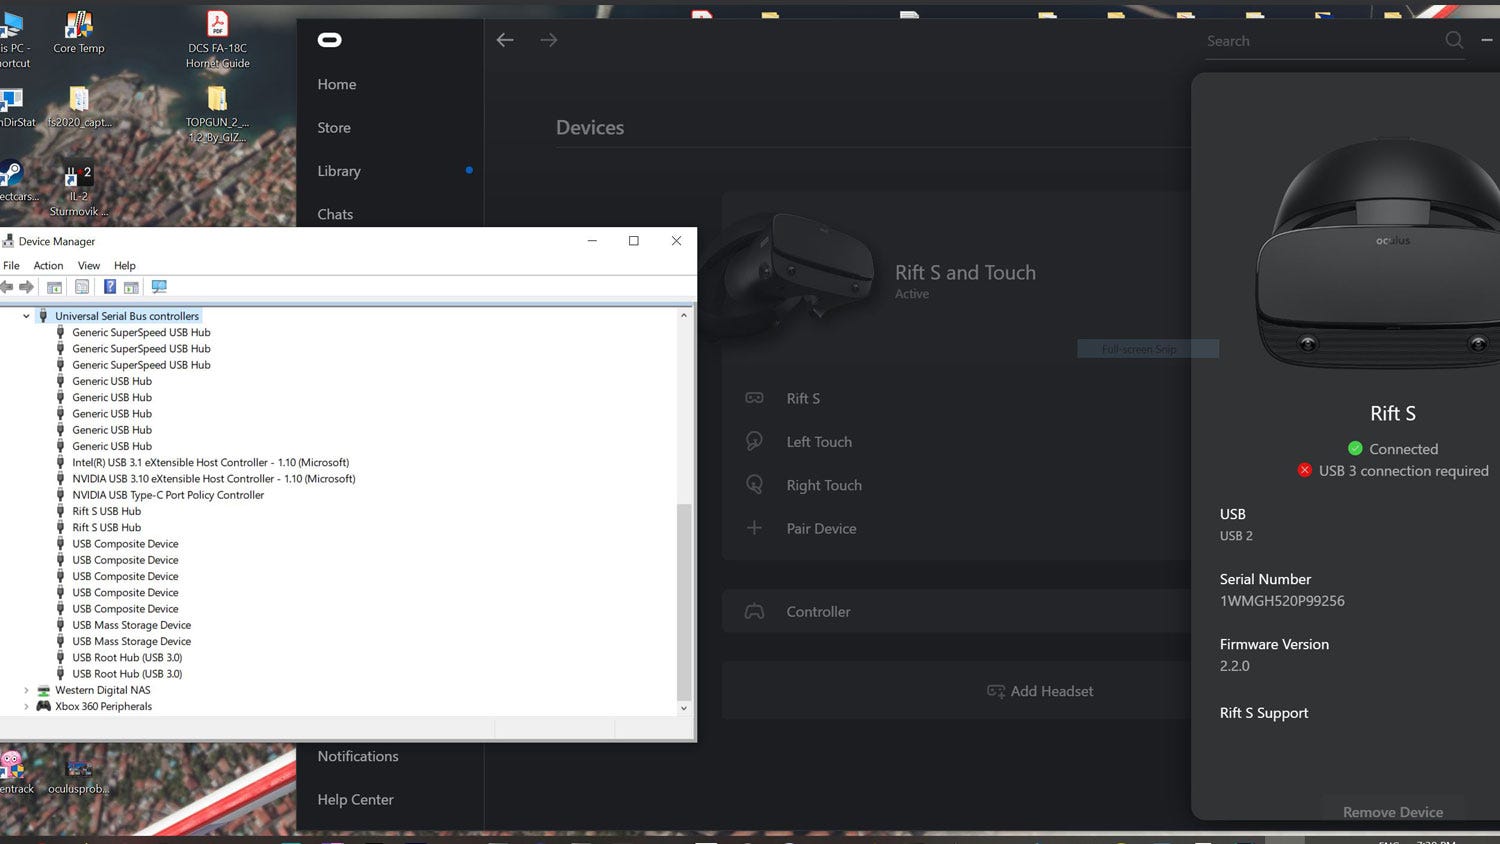Select first Generic SuperSpeed USB Hub entry
The height and width of the screenshot is (844, 1500).
(141, 333)
